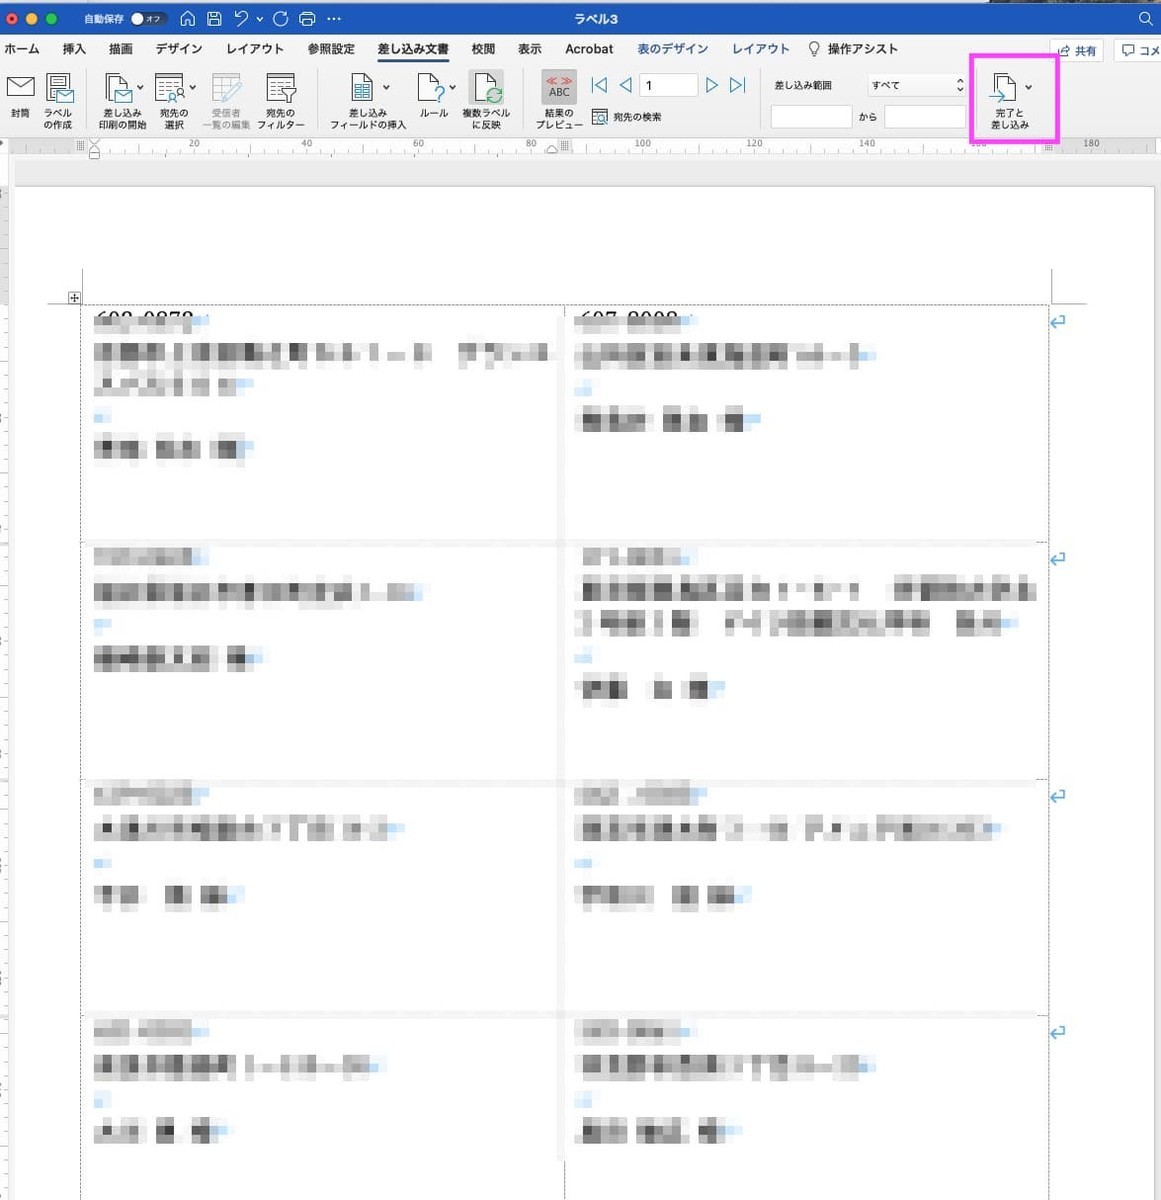This screenshot has width=1161, height=1200.
Task: Toggle 結果のプレビュー ABC button
Action: tap(559, 87)
